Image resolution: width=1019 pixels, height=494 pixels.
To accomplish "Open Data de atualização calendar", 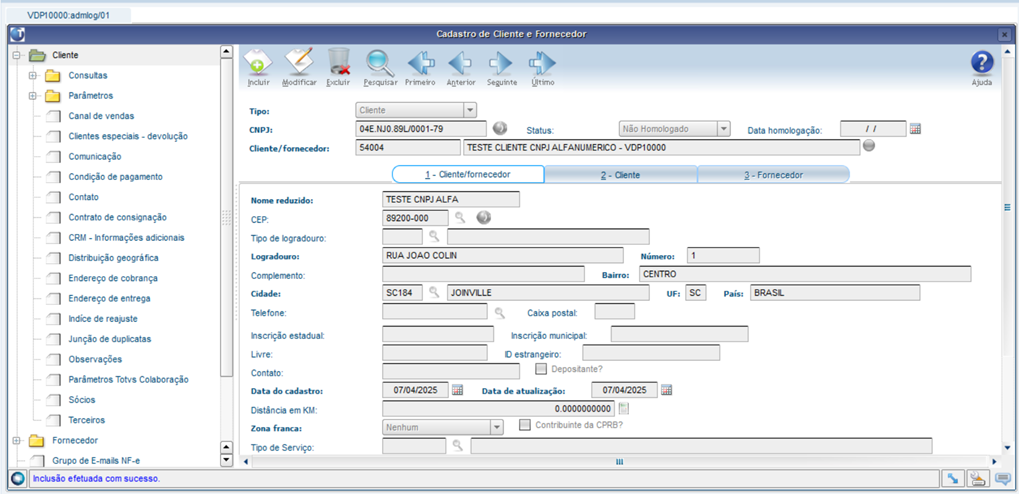I will pos(666,390).
